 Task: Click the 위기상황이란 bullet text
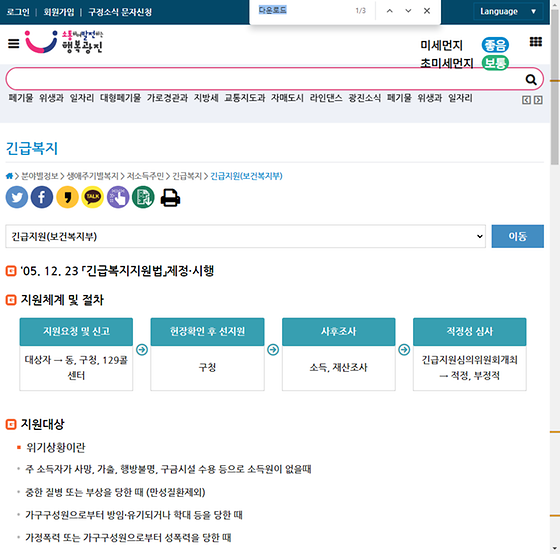(x=56, y=447)
